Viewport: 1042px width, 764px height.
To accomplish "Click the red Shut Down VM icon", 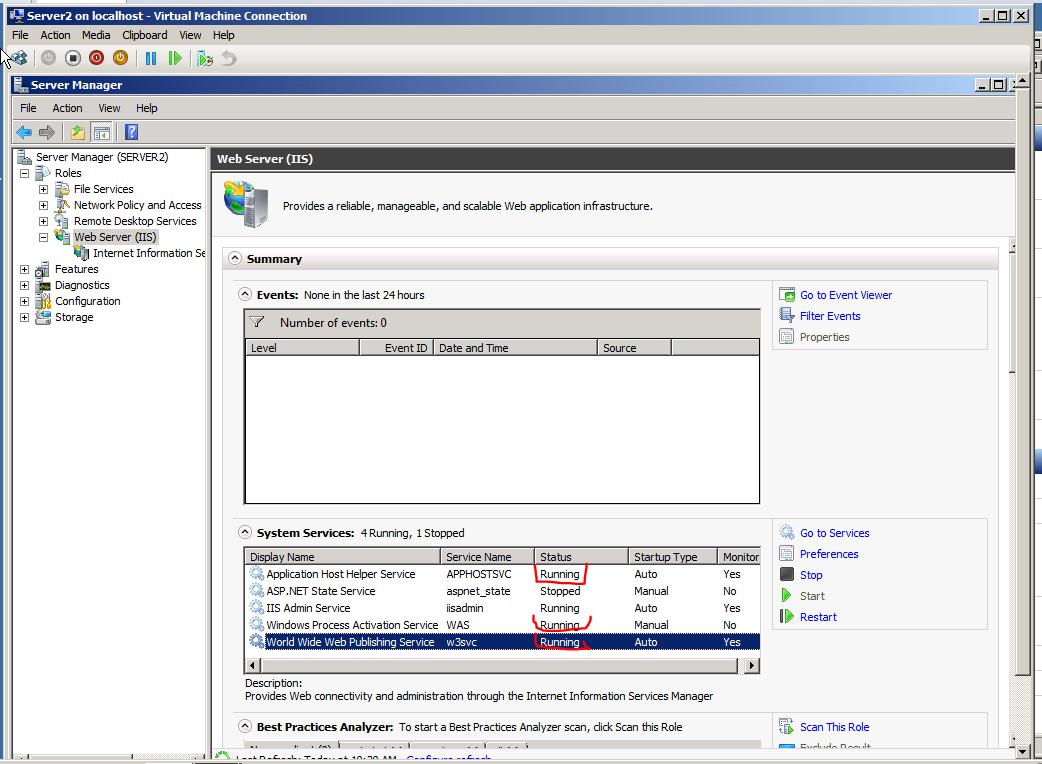I will coord(96,58).
